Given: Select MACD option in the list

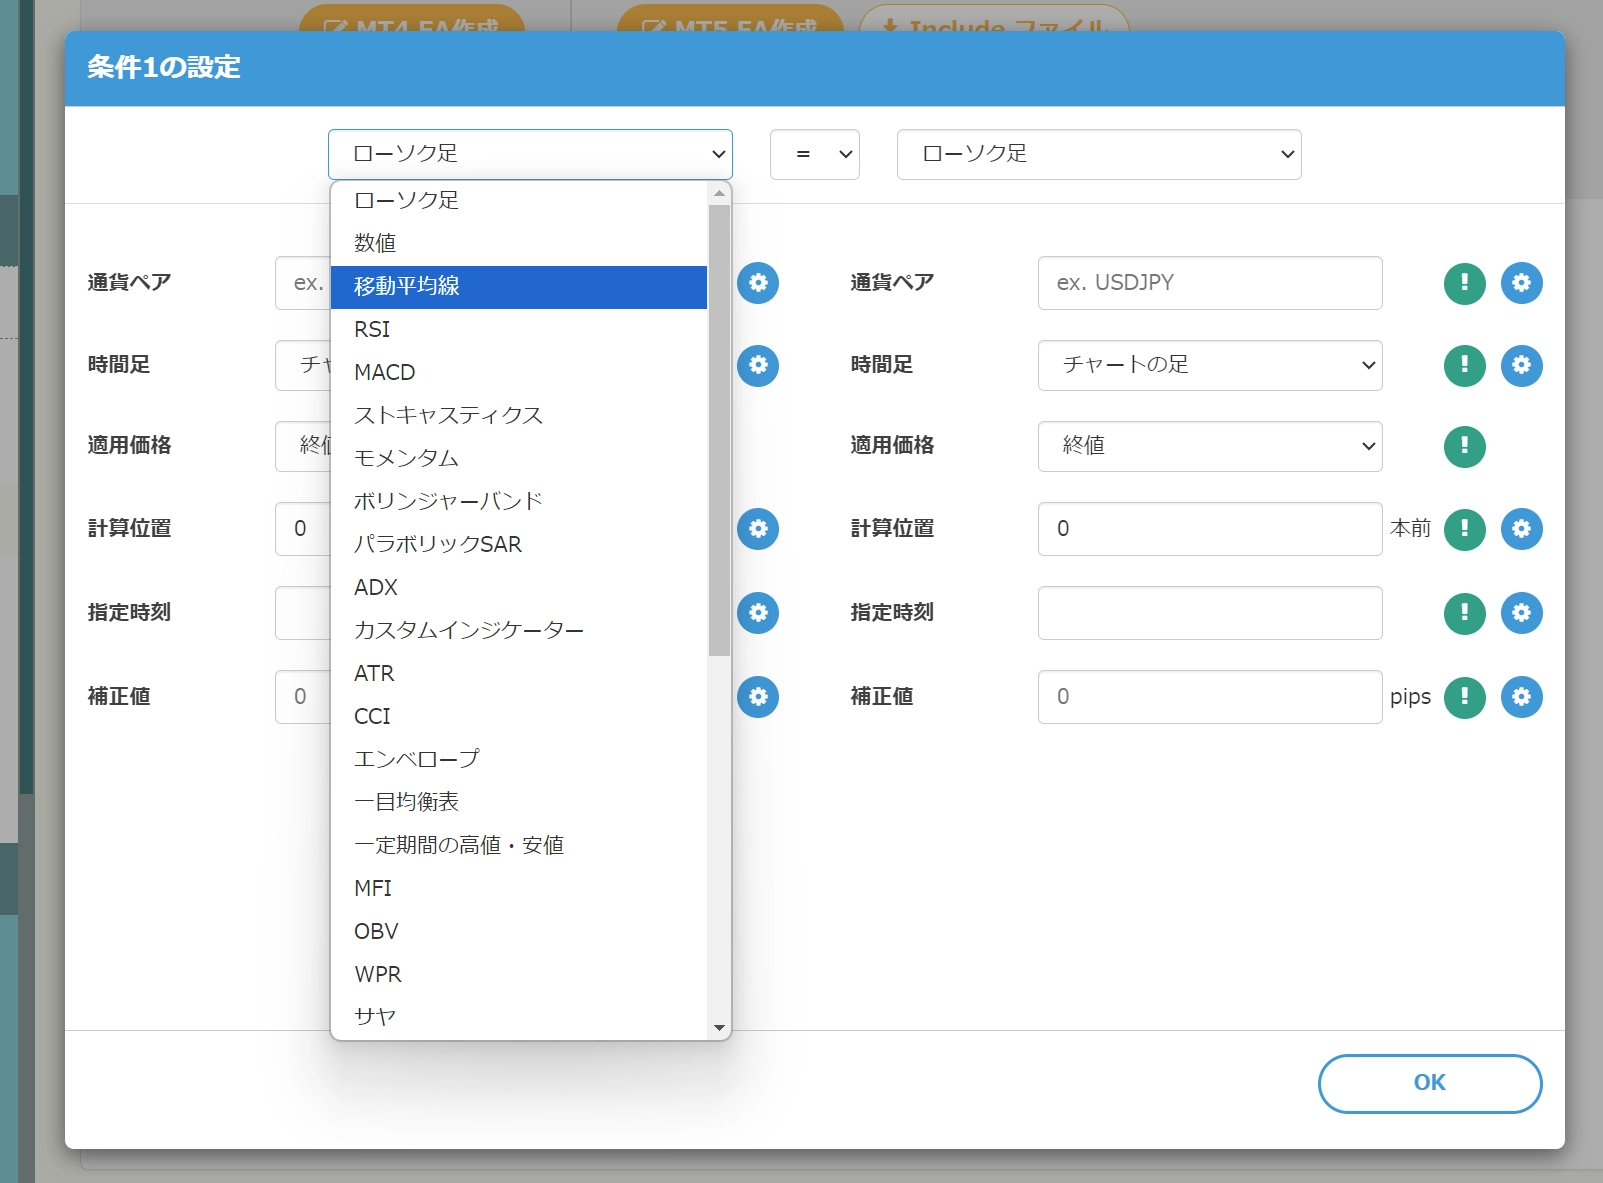Looking at the screenshot, I should (518, 372).
